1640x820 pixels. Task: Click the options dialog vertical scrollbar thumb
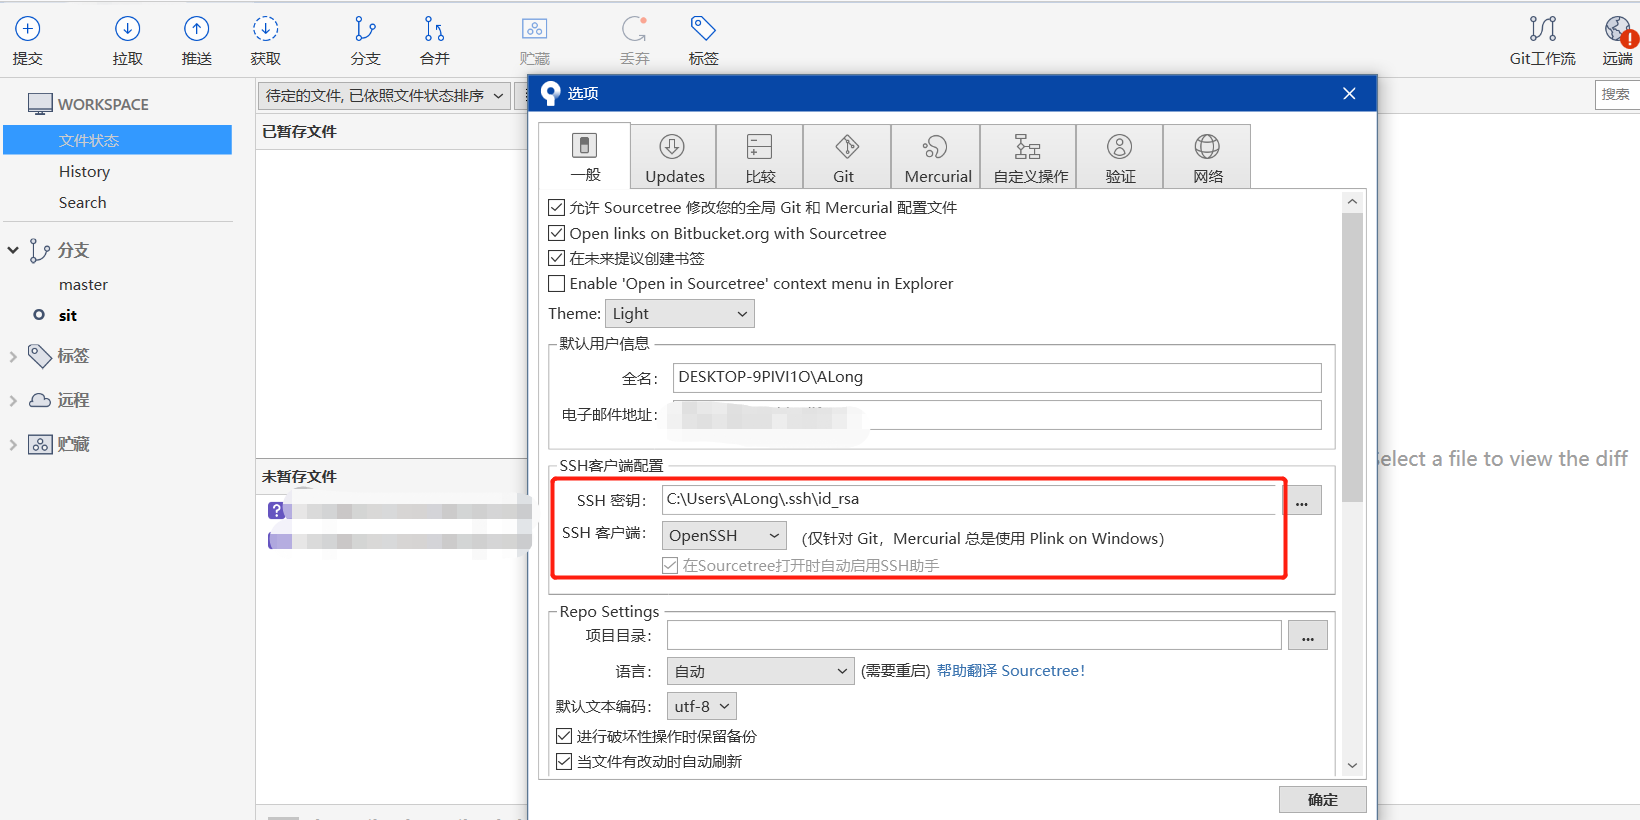[x=1352, y=357]
